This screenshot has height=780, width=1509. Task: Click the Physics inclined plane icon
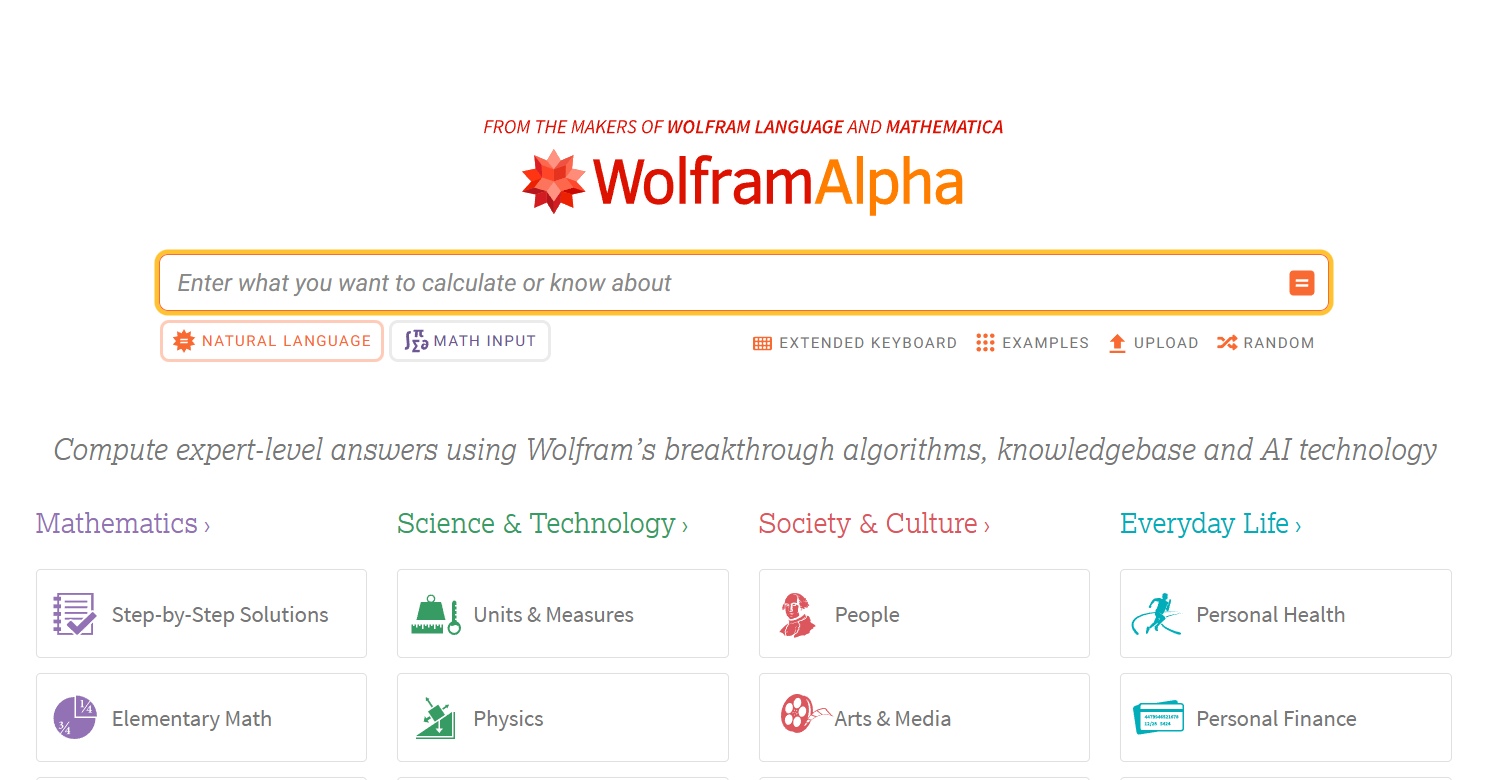click(436, 718)
